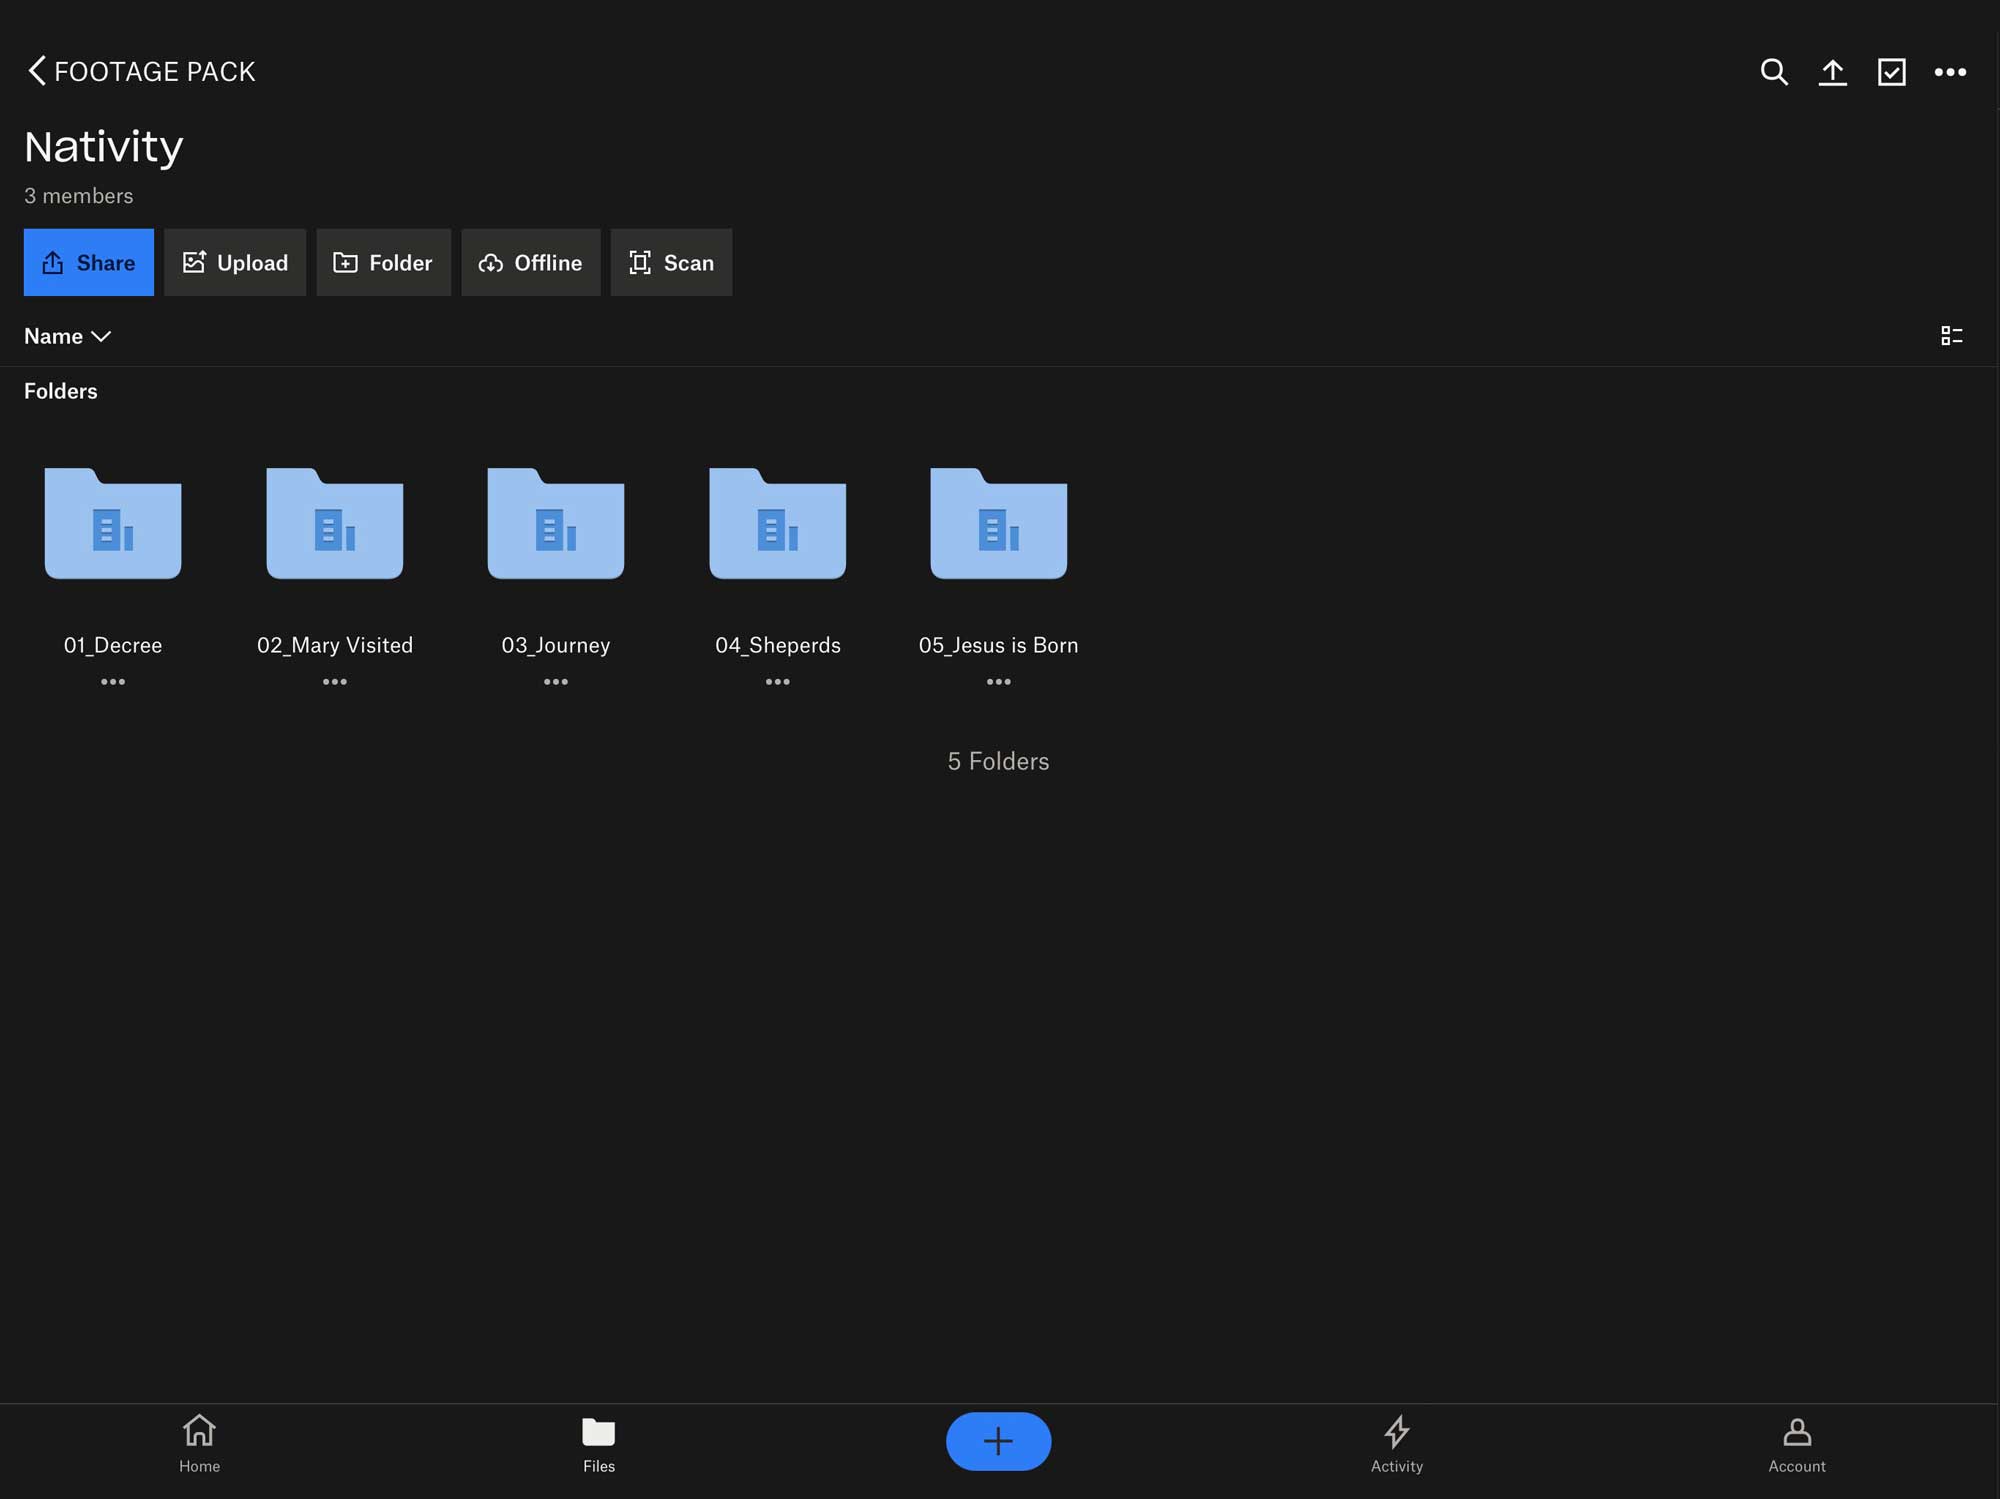Tap the blue plus create button
This screenshot has width=2000, height=1499.
pos(998,1441)
